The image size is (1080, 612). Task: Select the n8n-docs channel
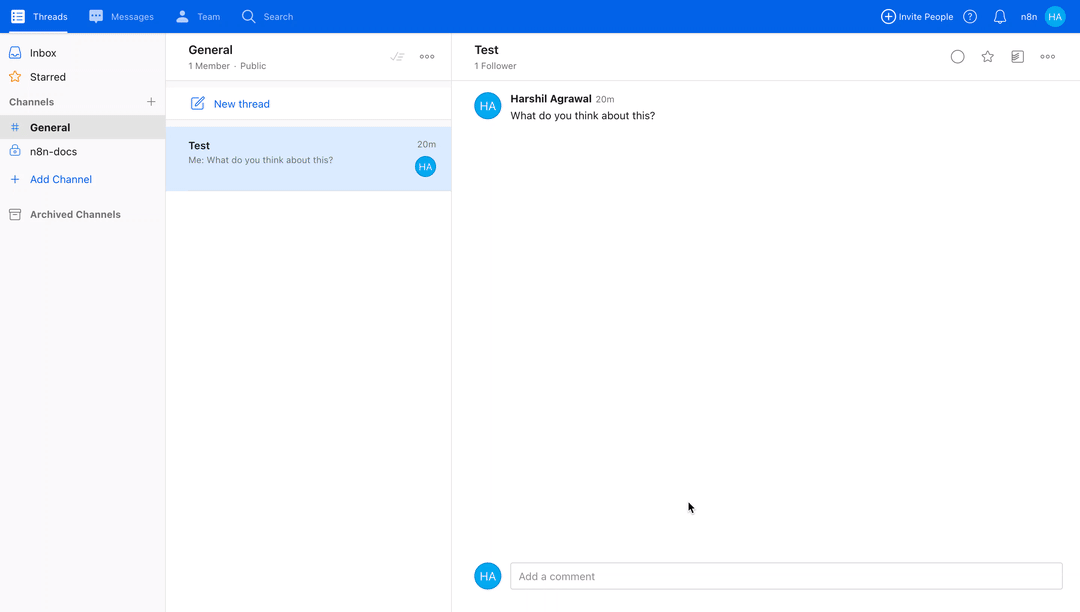click(x=53, y=152)
